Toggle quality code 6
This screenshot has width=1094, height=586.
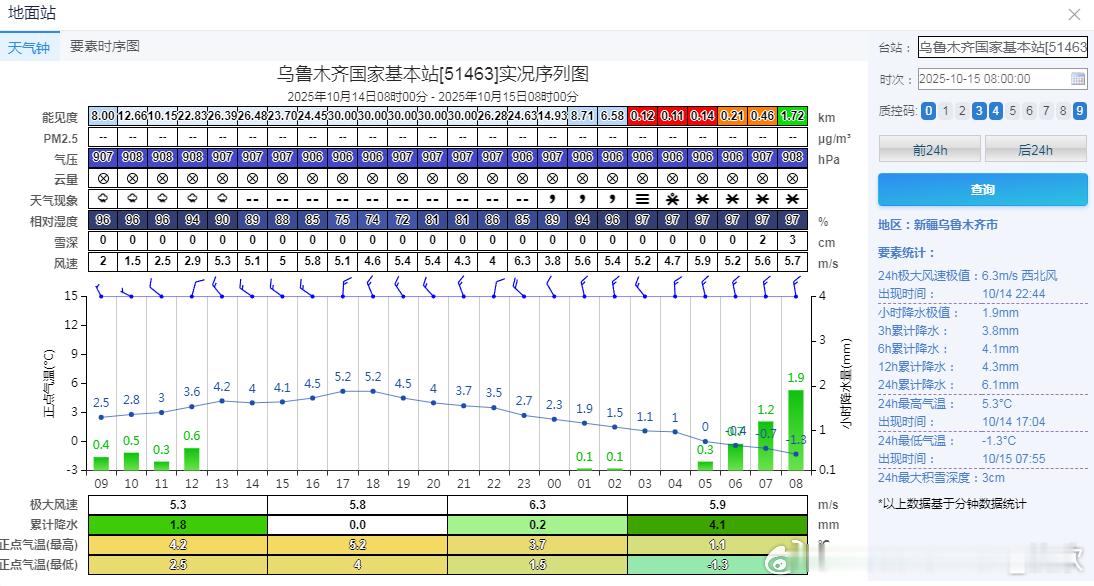[x=1029, y=111]
